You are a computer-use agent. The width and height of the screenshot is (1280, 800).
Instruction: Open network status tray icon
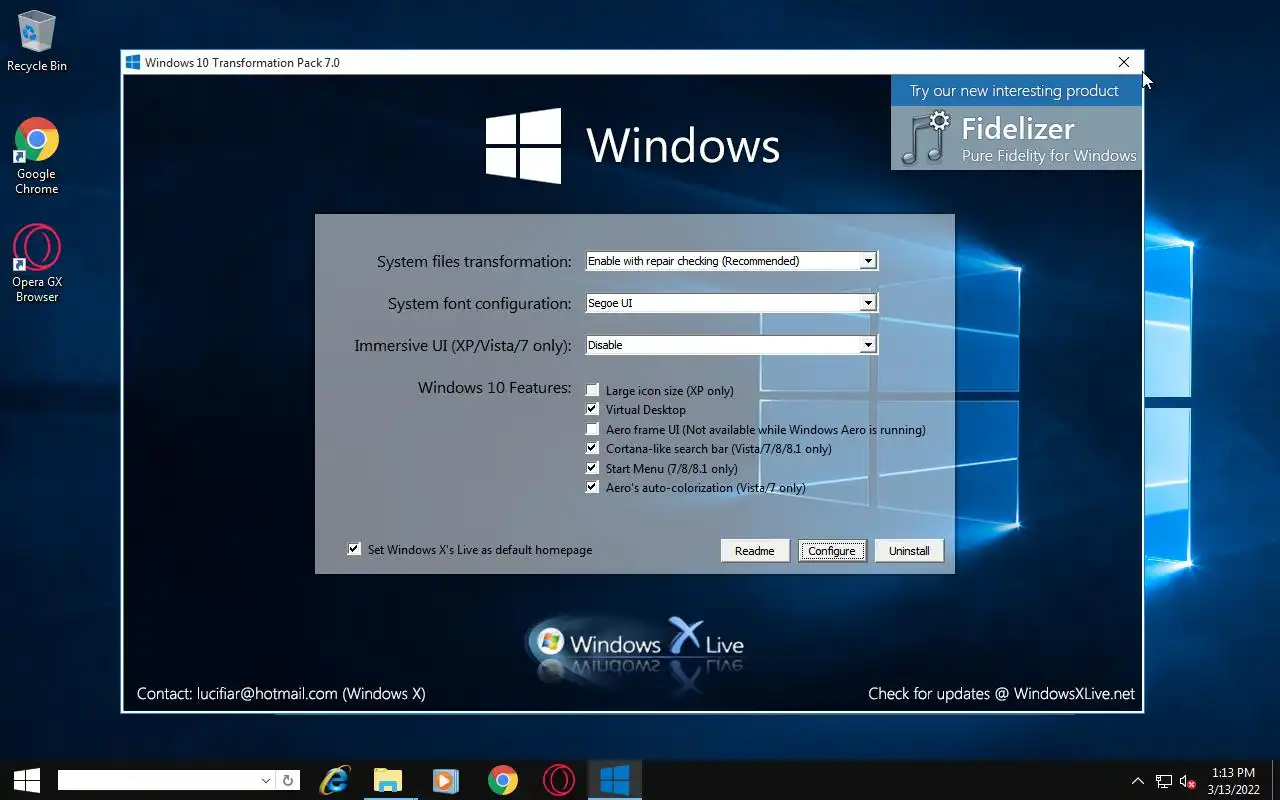point(1164,781)
